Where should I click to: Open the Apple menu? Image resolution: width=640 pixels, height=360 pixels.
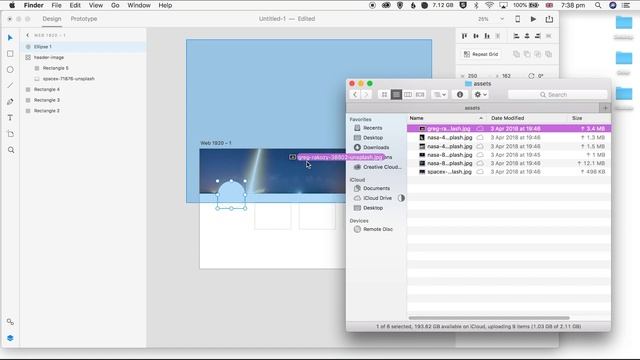point(12,5)
